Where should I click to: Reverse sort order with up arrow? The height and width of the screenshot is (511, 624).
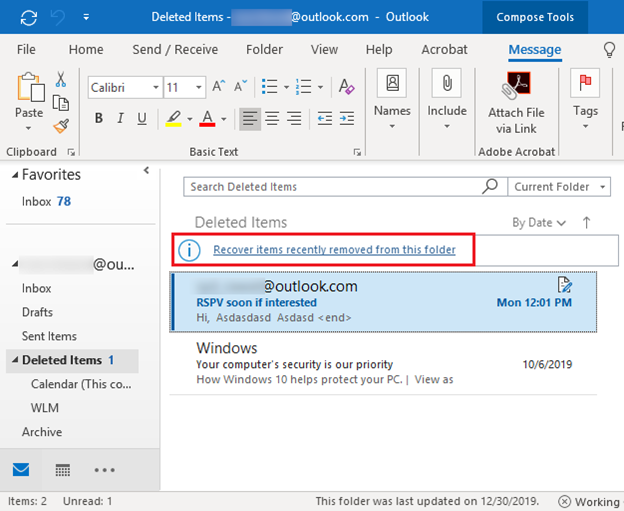point(587,222)
